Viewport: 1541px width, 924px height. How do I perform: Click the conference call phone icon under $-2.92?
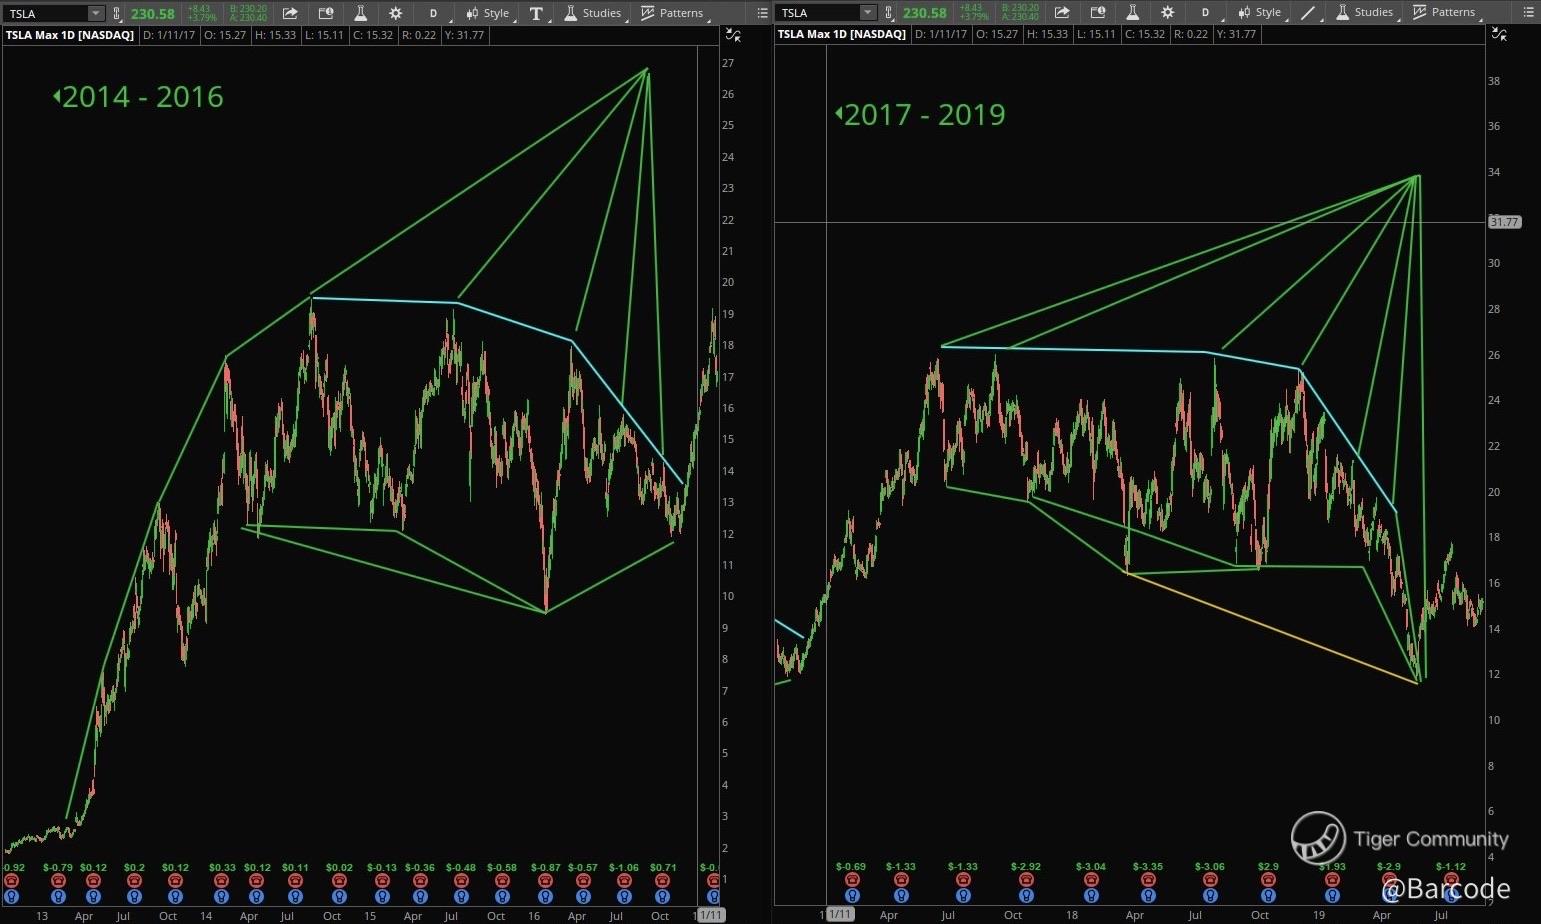click(1026, 880)
